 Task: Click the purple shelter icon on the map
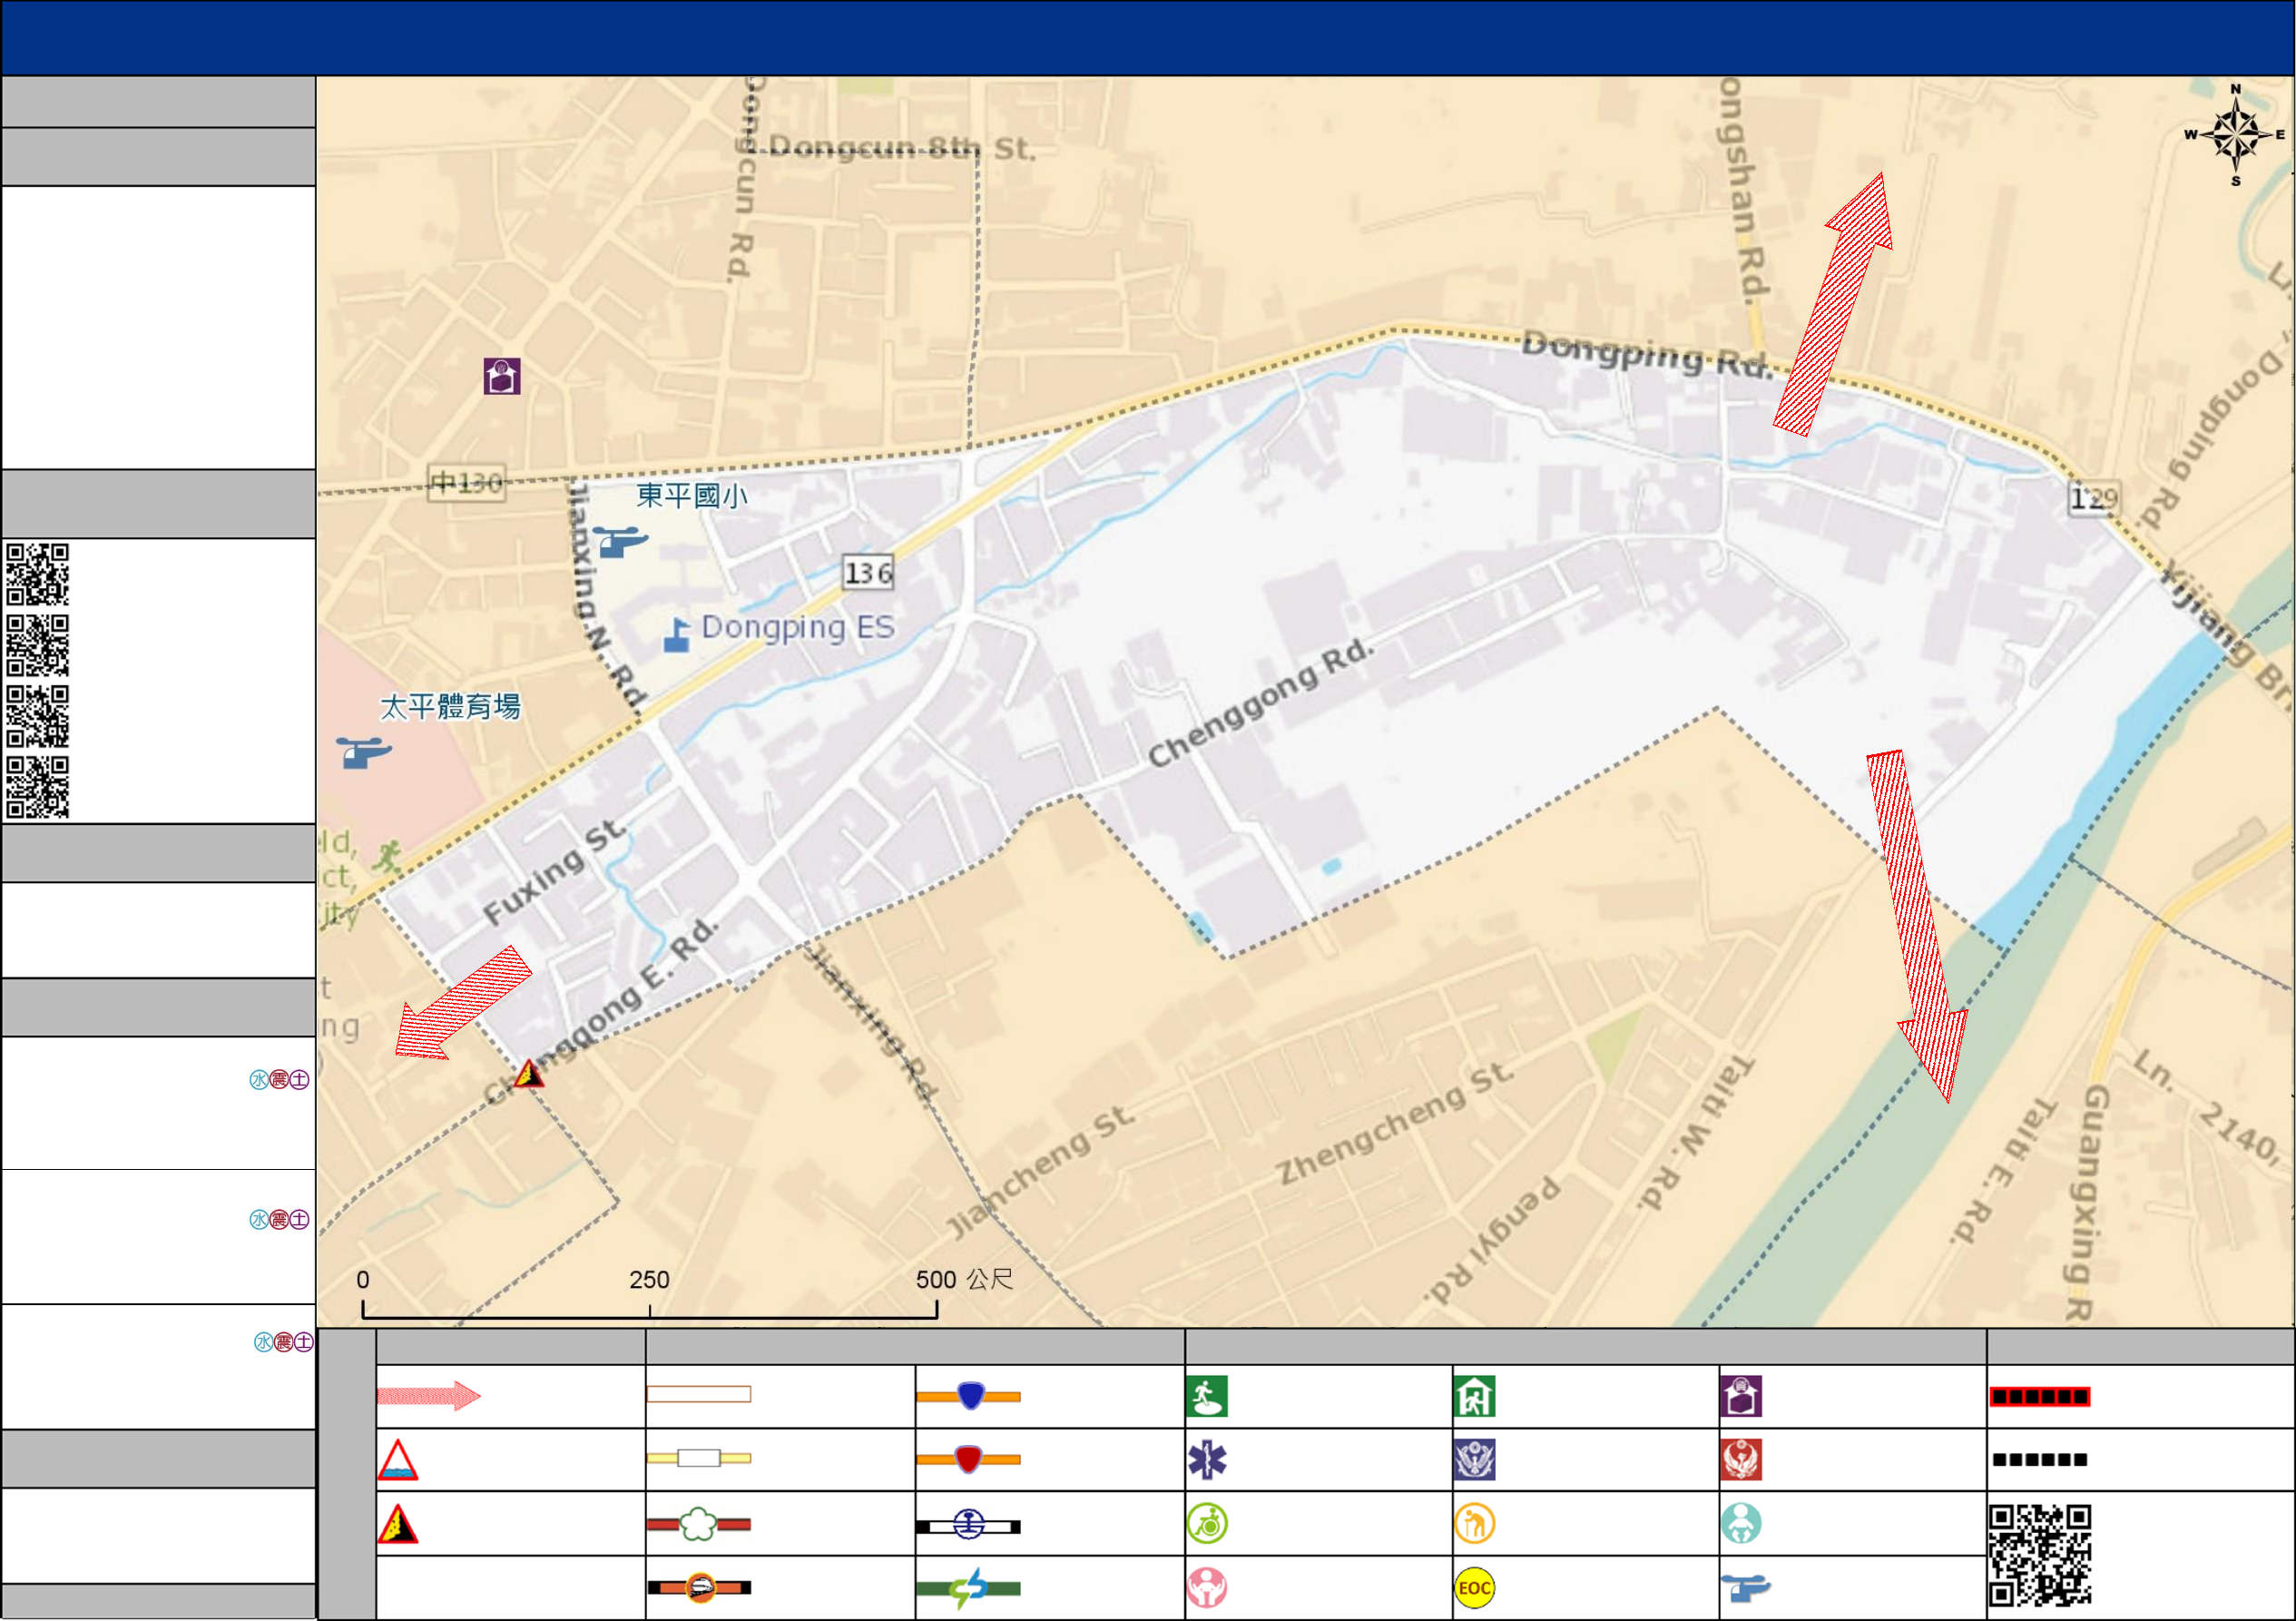click(502, 376)
